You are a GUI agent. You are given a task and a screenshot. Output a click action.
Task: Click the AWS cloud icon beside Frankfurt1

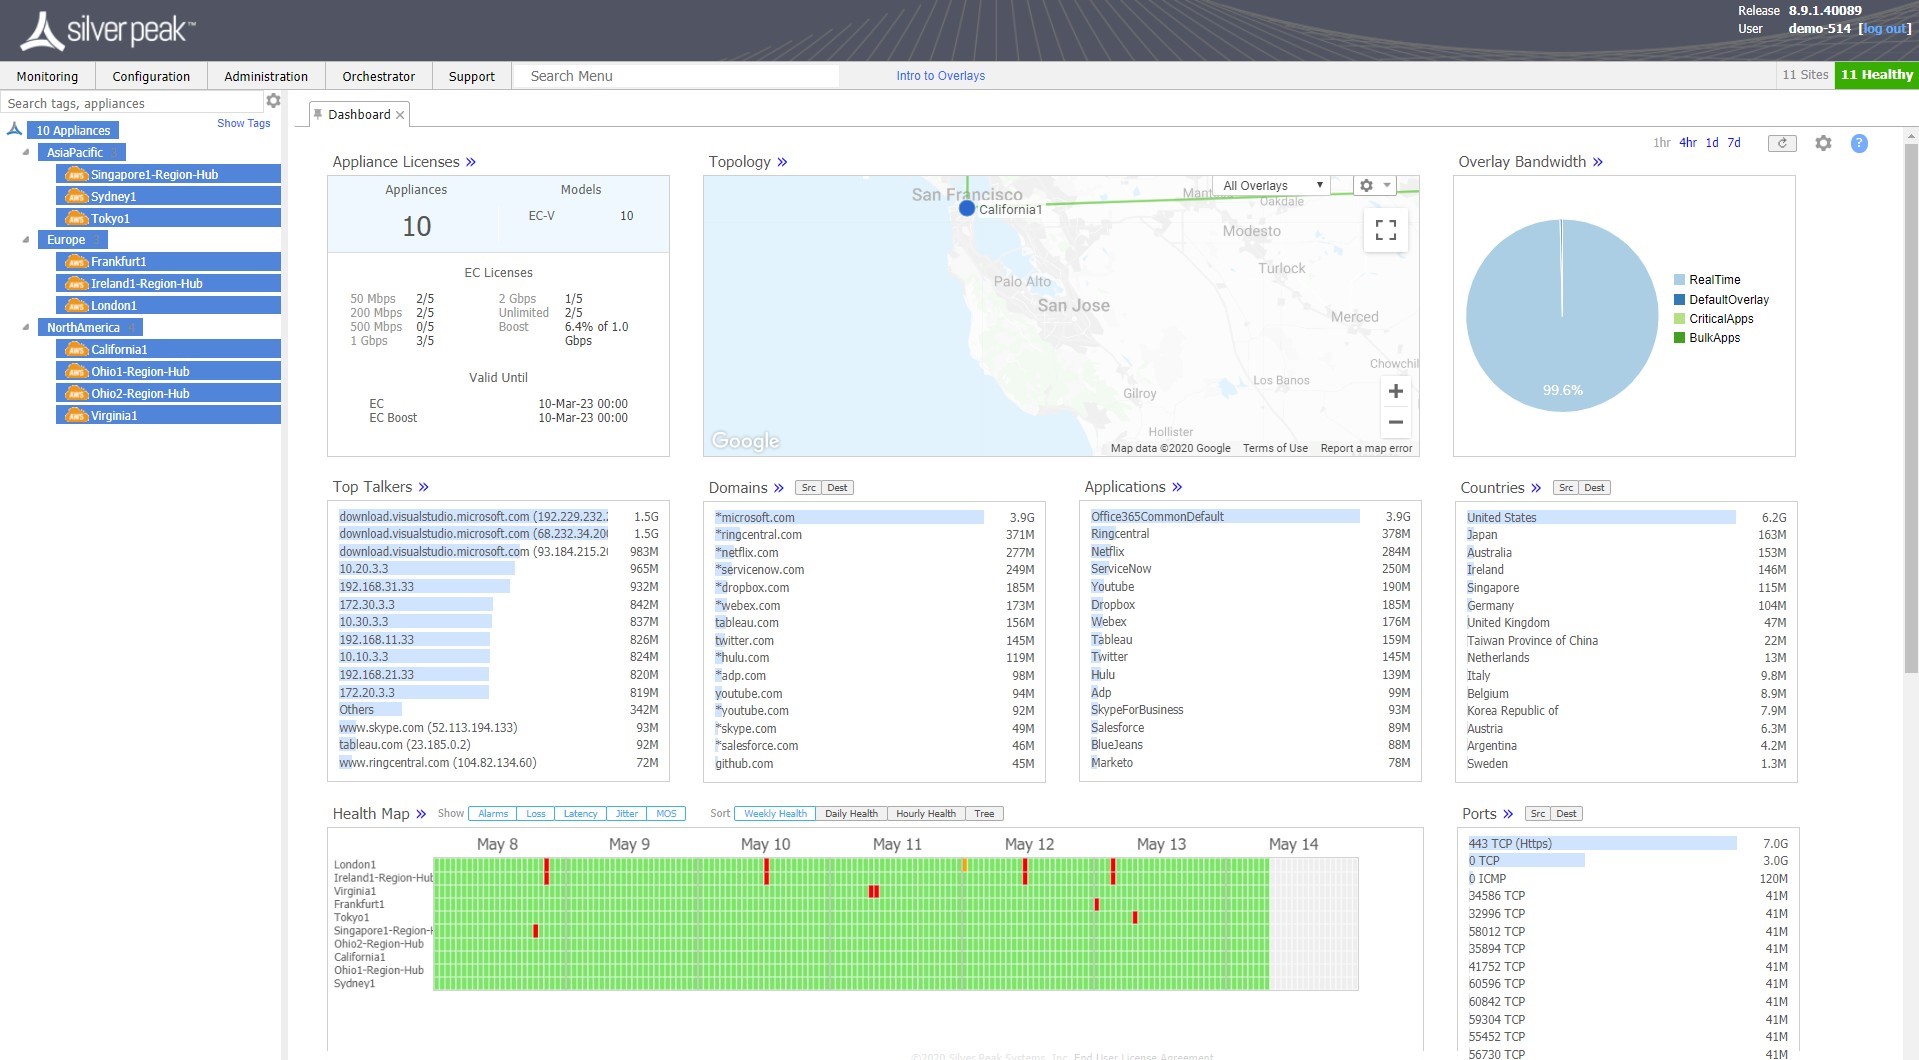(x=76, y=261)
